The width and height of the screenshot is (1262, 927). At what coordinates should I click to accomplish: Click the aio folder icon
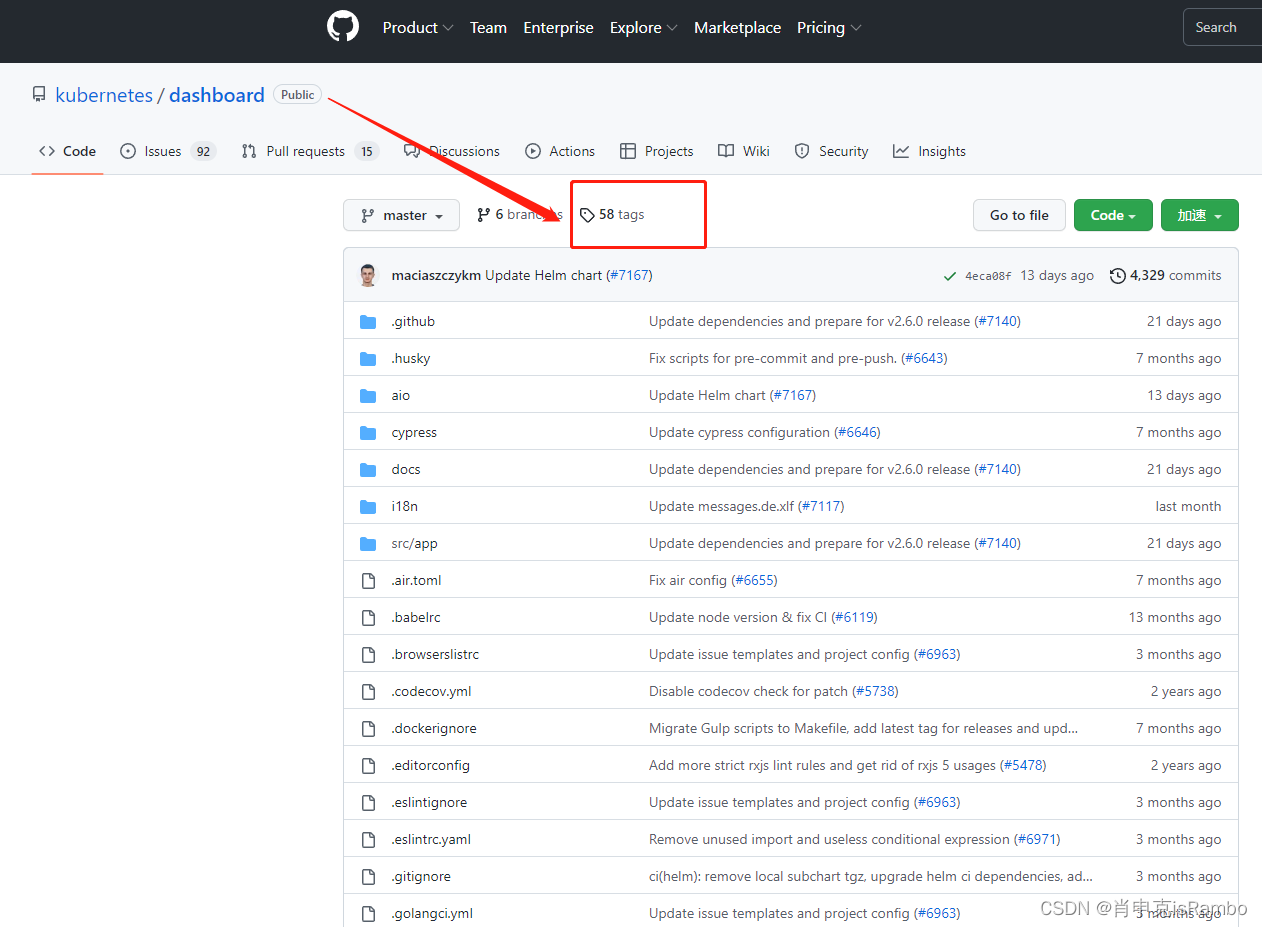(x=368, y=396)
